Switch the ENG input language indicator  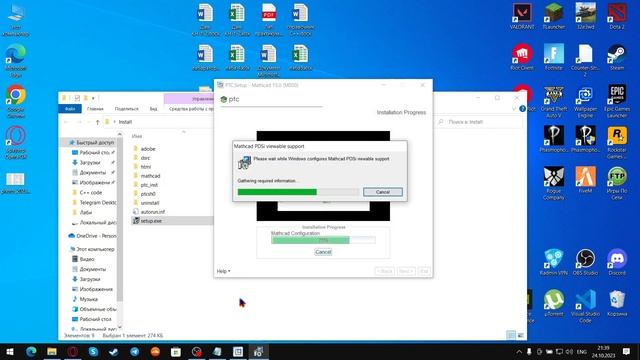click(x=582, y=351)
